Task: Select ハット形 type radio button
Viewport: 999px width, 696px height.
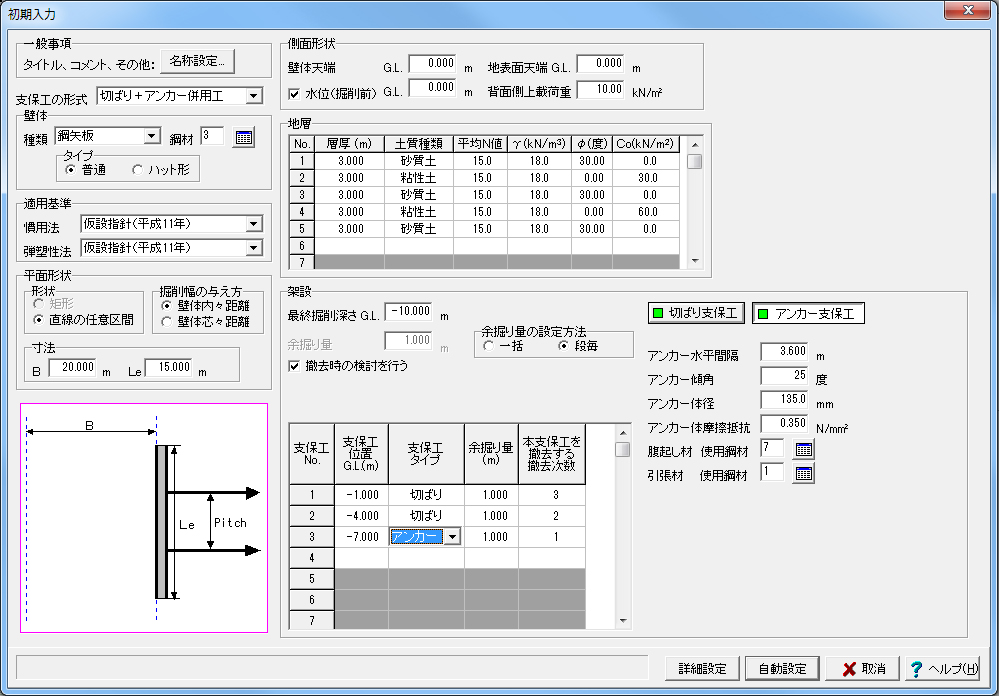Action: pos(139,170)
